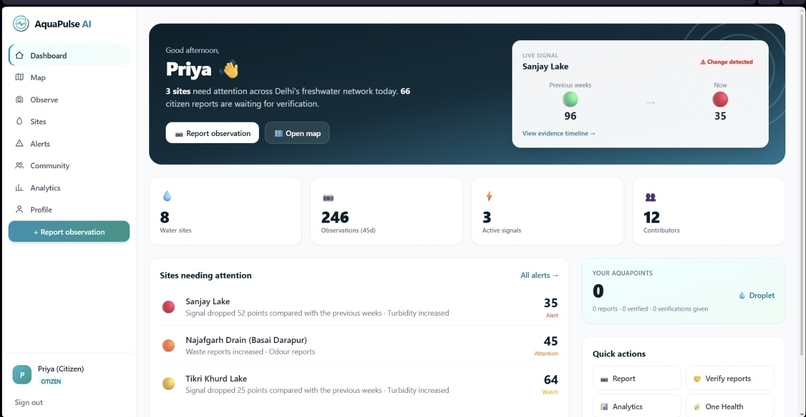
Task: Open the Map page from sidebar
Action: point(69,78)
